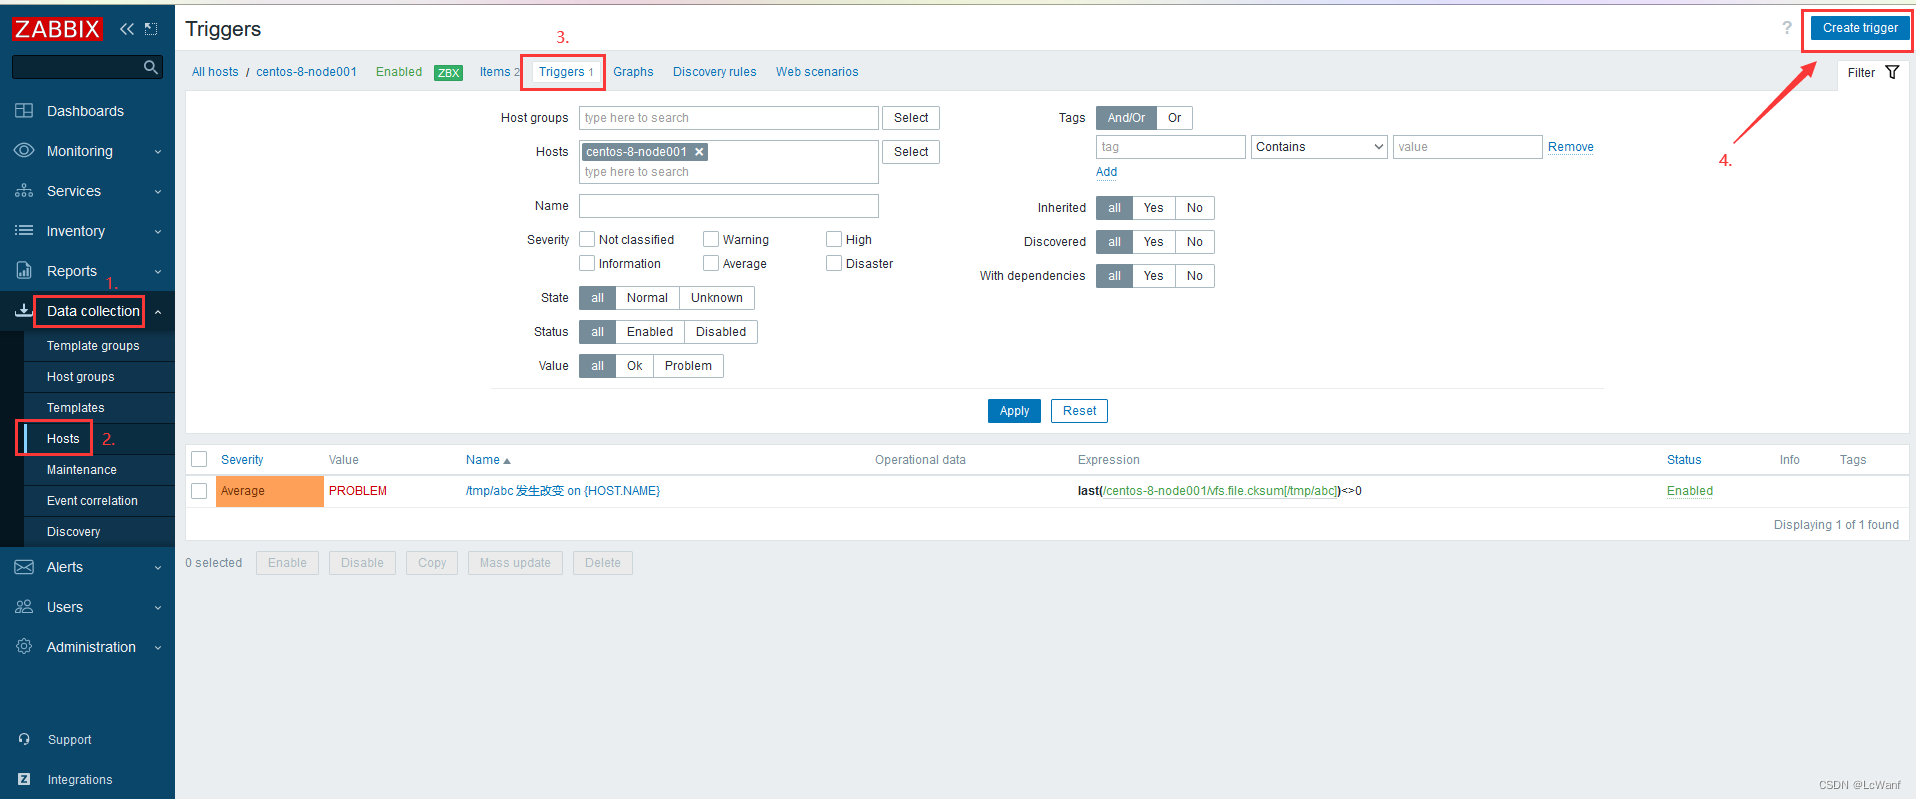Click the Reset filter button
The height and width of the screenshot is (799, 1916).
coord(1079,411)
